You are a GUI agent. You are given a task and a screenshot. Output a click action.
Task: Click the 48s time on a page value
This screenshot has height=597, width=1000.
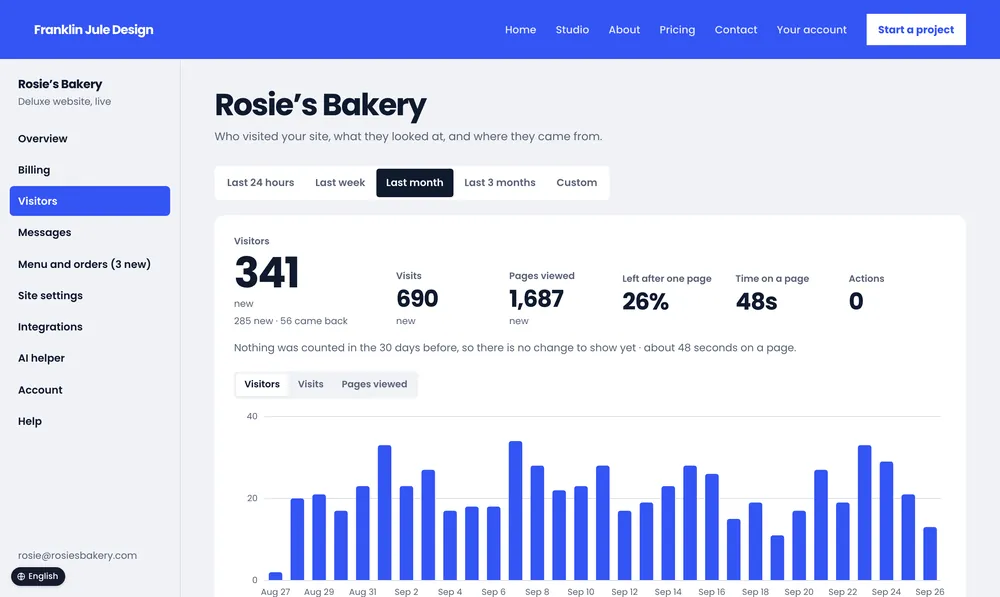coord(756,301)
